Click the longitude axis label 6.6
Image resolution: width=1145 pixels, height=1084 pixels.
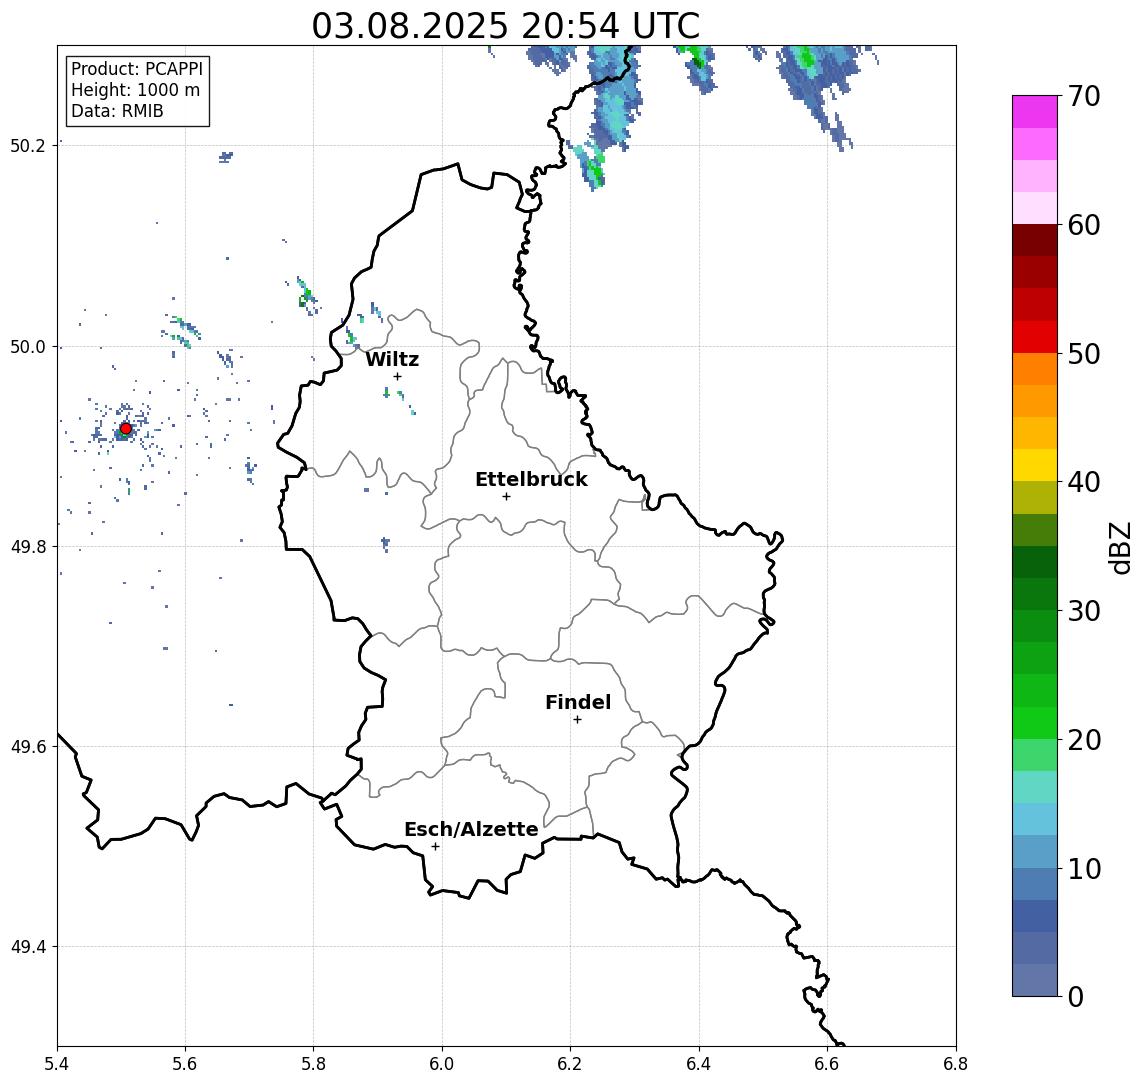point(827,1064)
